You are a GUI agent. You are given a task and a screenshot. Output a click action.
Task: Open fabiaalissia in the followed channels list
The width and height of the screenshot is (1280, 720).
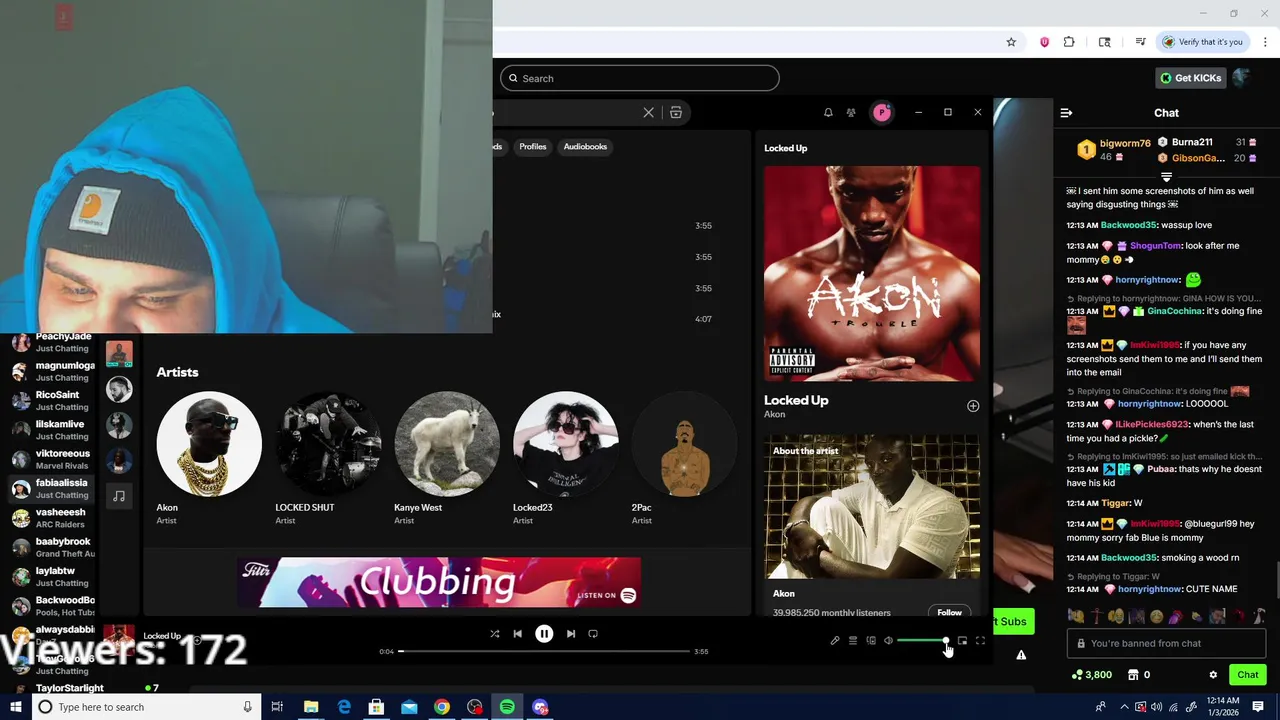(x=50, y=488)
